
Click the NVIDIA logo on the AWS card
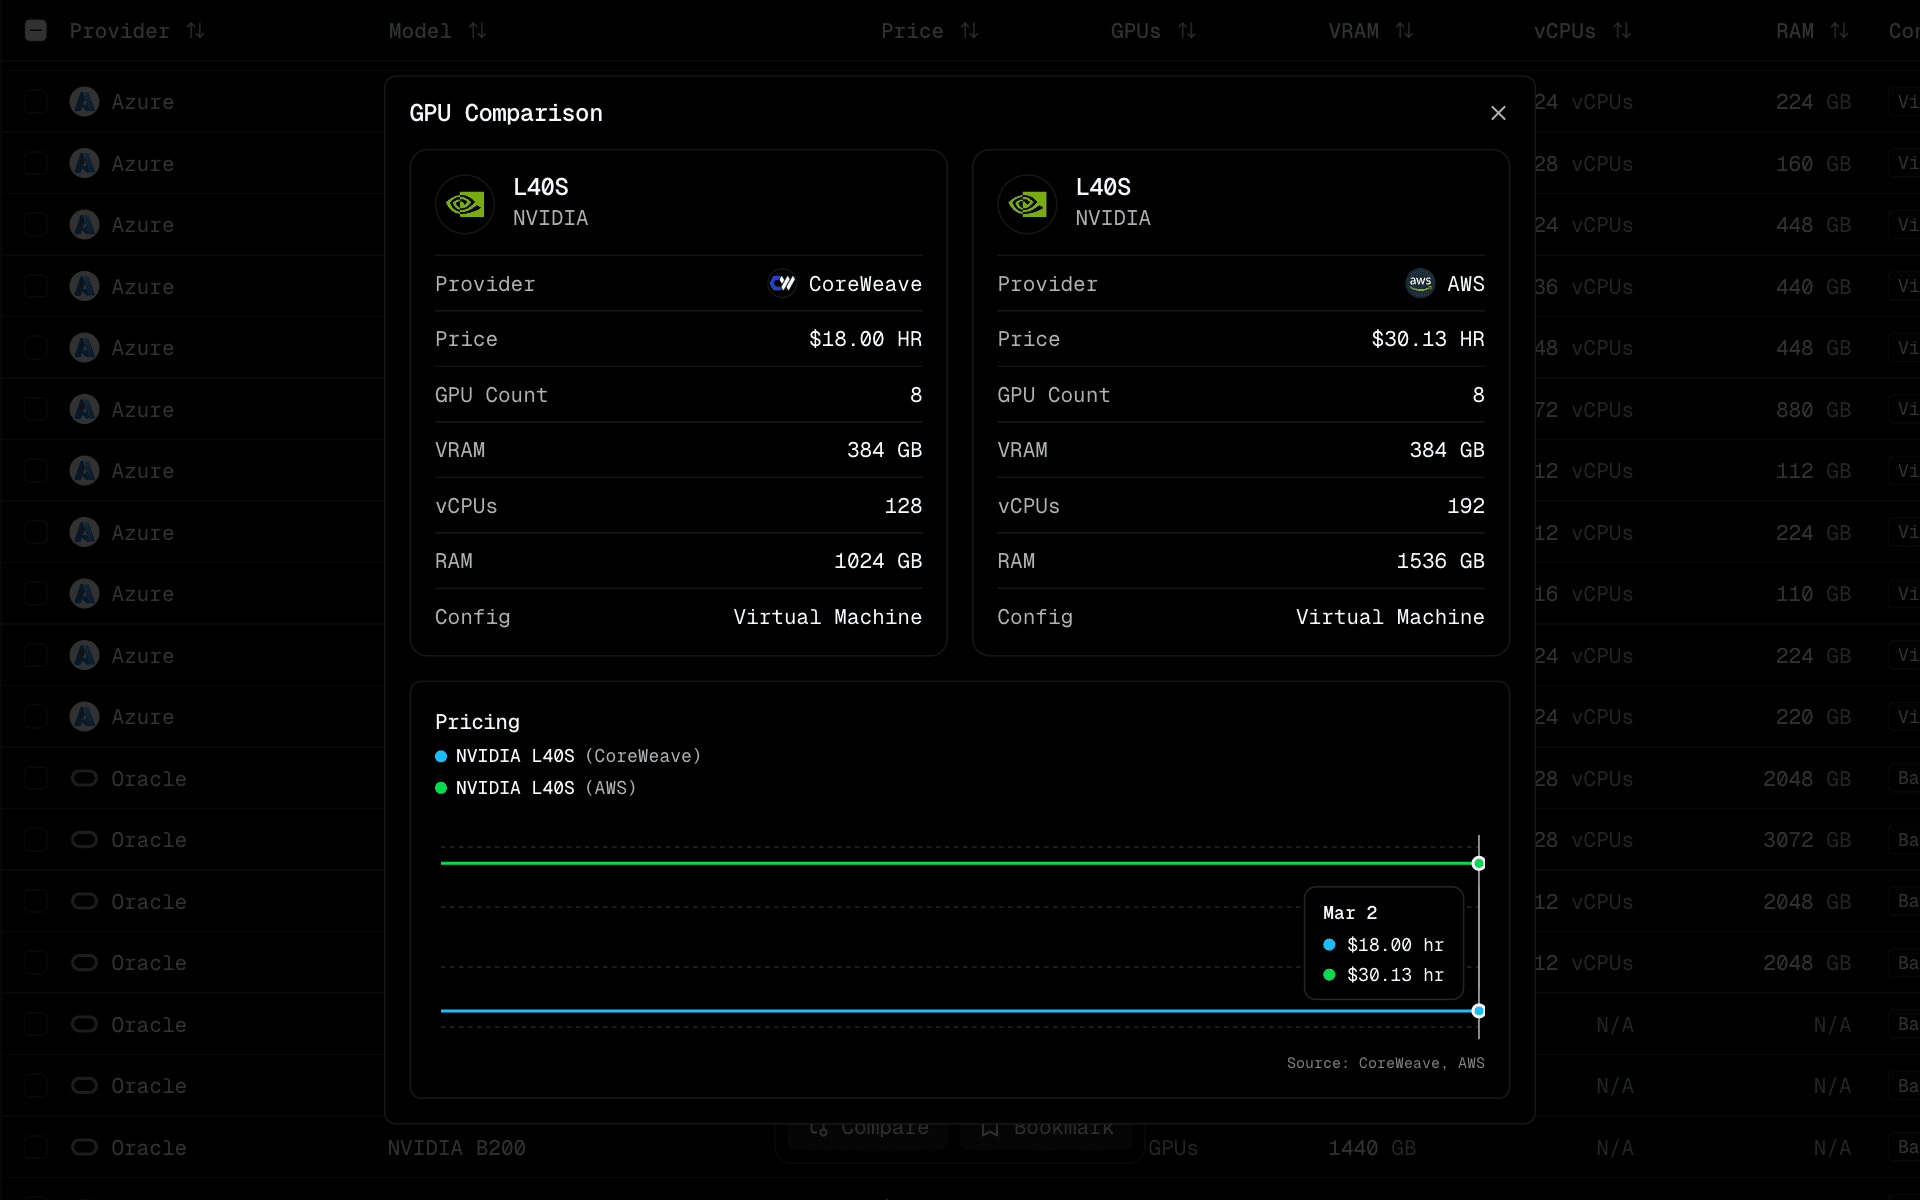tap(1027, 204)
